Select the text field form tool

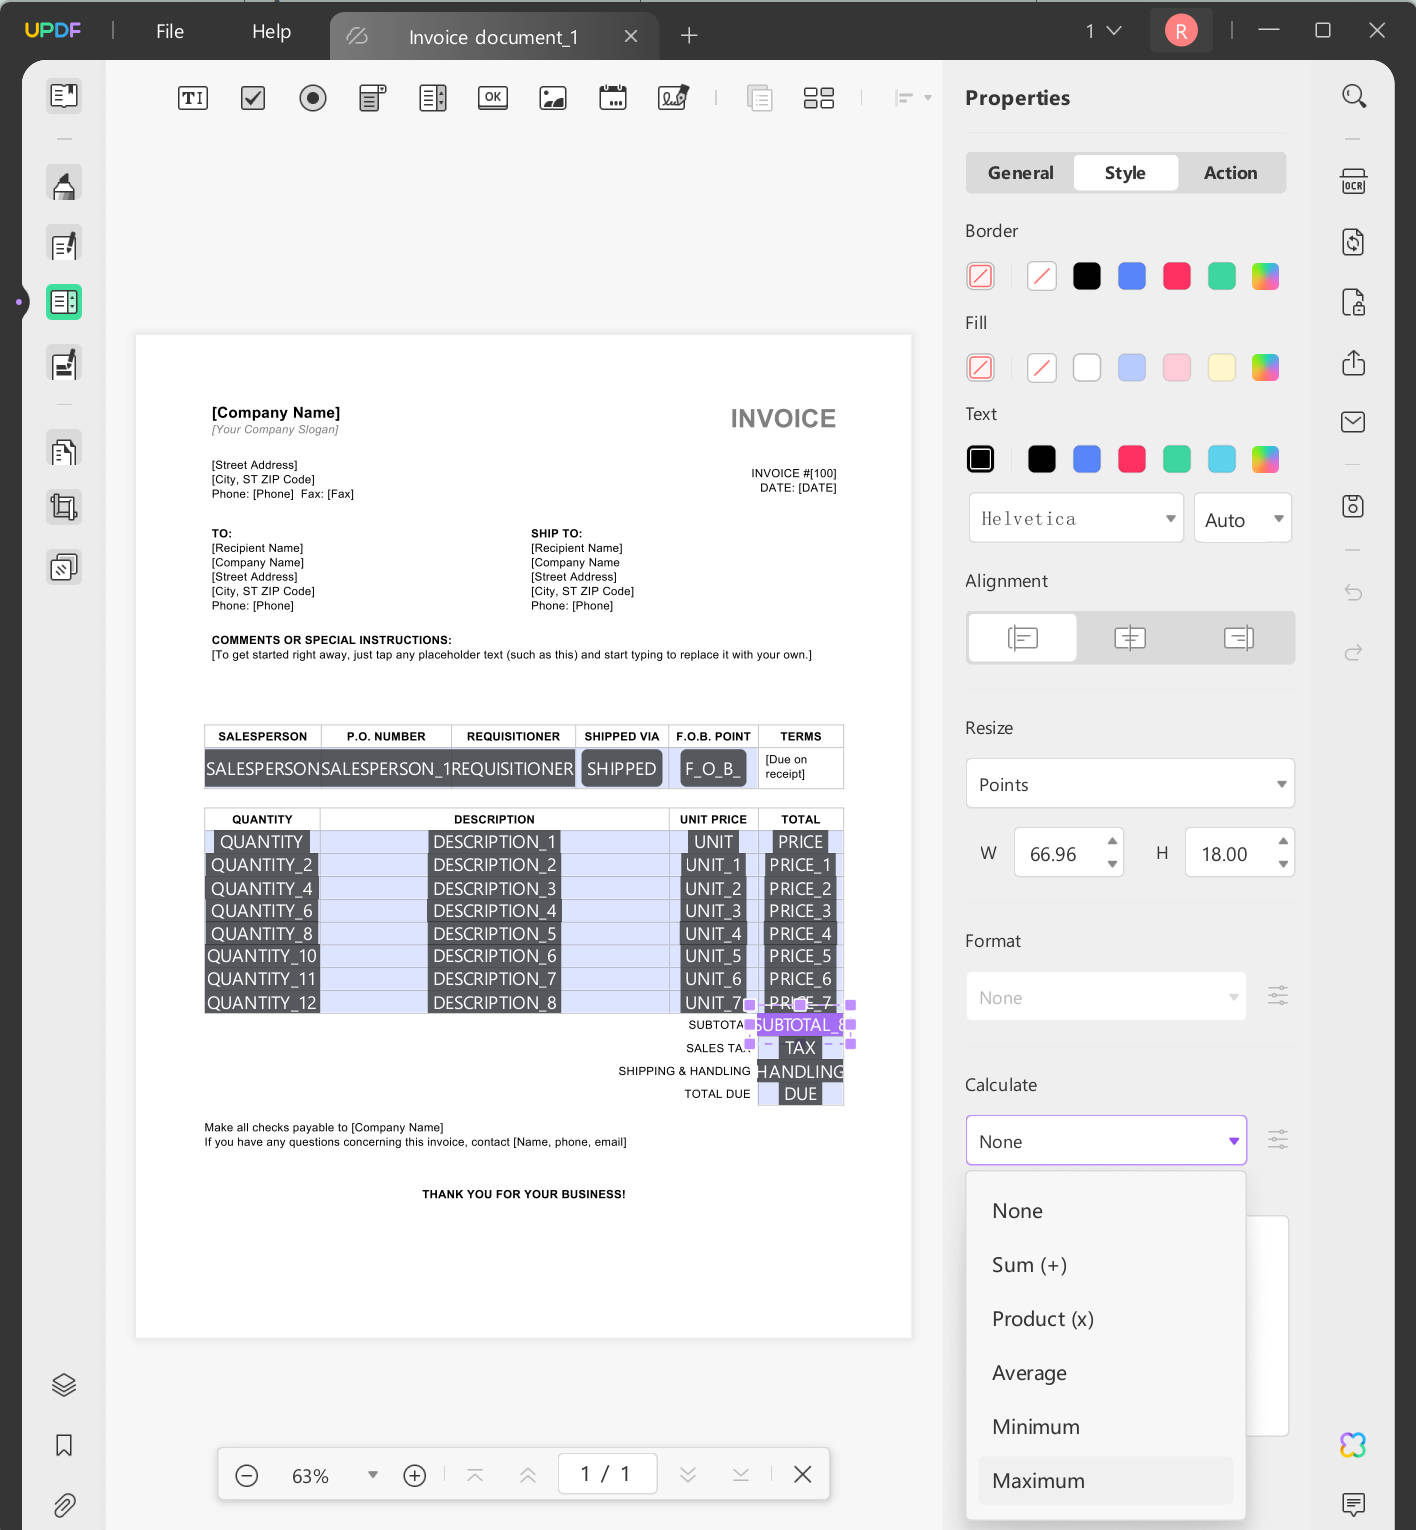(x=192, y=97)
